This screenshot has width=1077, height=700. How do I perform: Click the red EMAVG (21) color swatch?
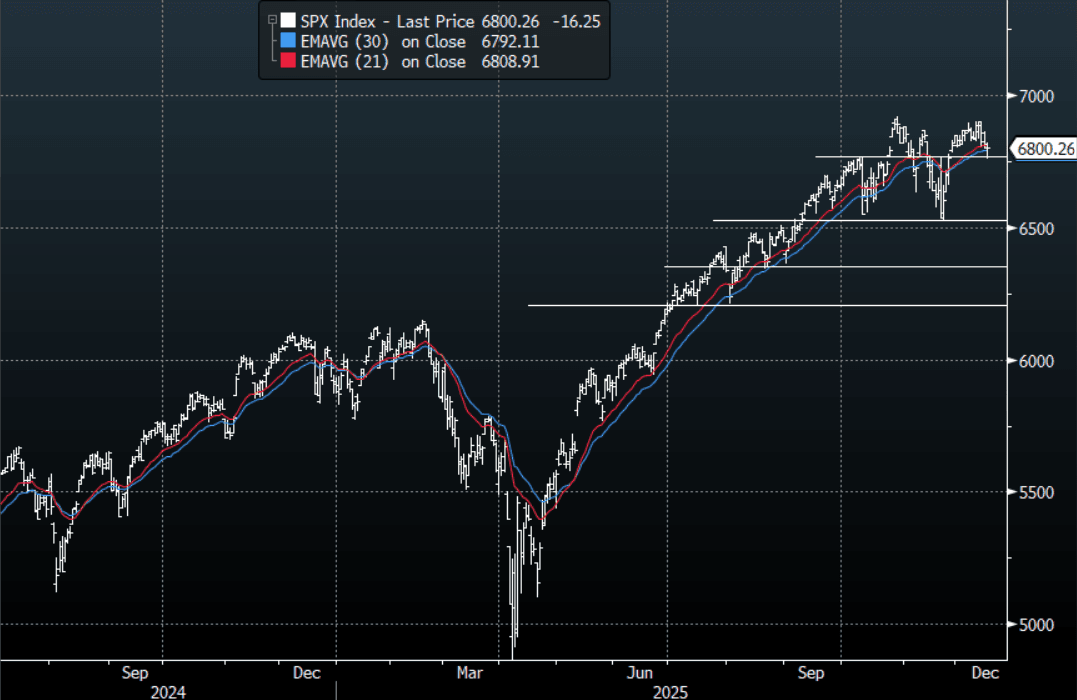pos(288,62)
